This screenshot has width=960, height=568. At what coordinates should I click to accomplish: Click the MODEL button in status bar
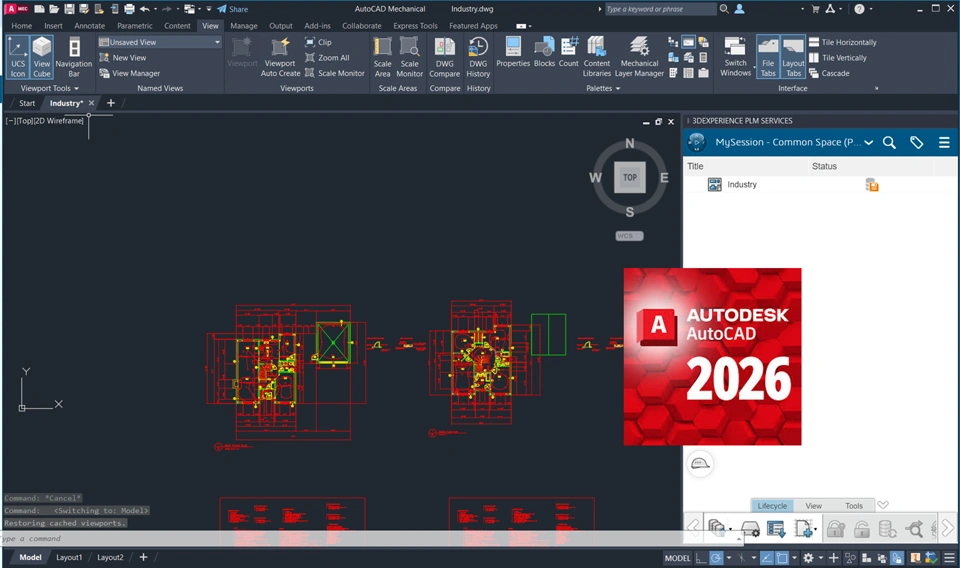click(677, 558)
